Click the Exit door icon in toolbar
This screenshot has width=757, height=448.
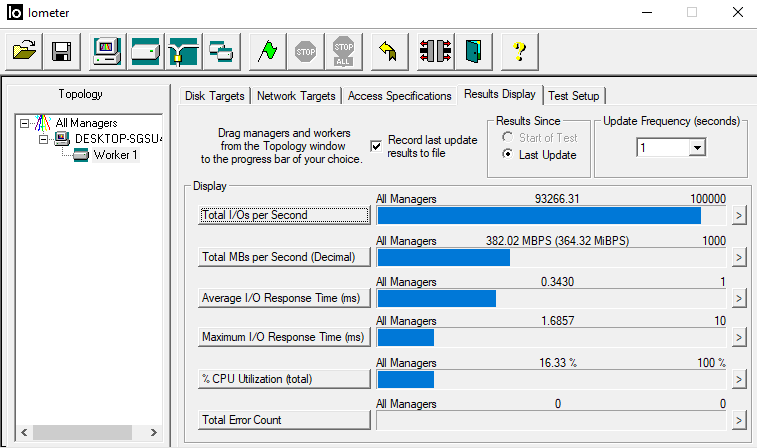click(473, 51)
